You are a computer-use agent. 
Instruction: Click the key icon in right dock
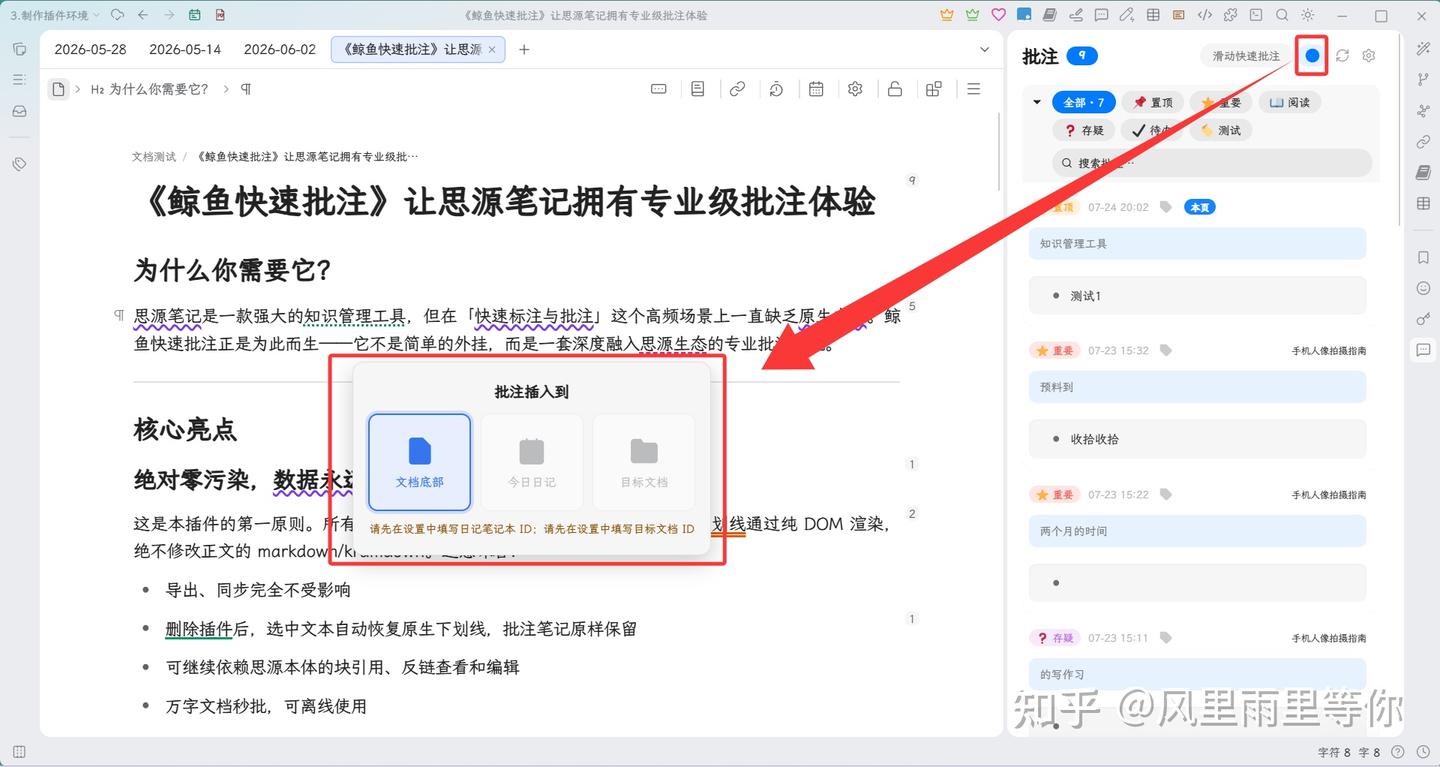coord(1424,319)
